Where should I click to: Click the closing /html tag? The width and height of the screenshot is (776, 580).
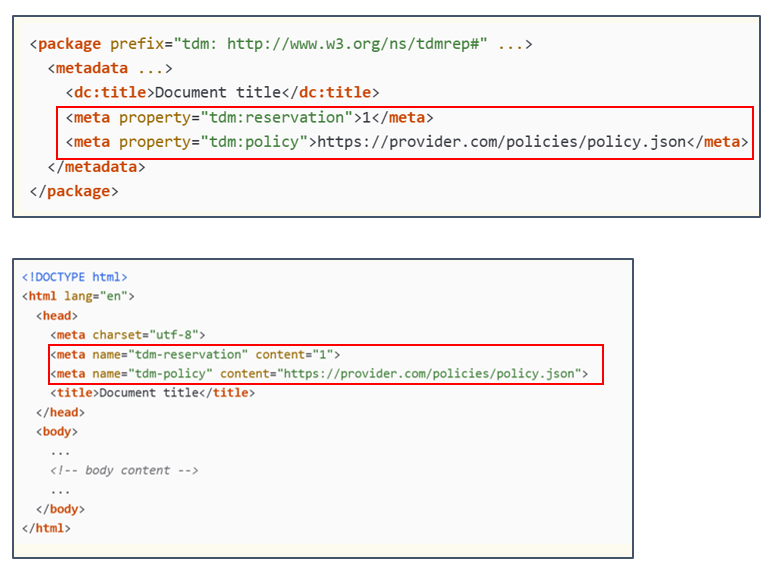pos(46,528)
